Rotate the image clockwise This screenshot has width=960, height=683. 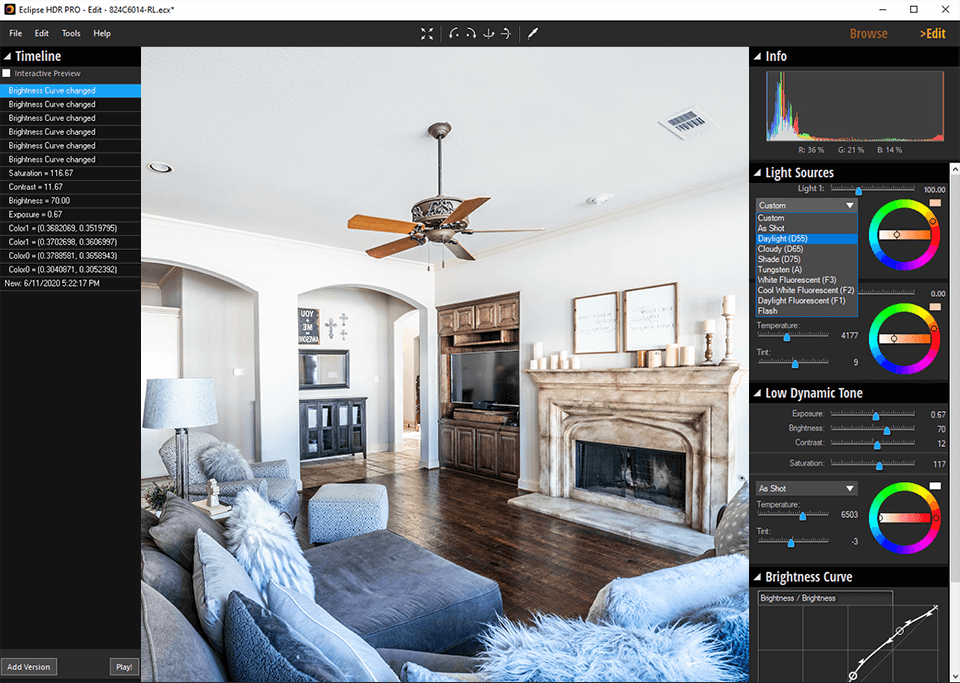[x=471, y=33]
